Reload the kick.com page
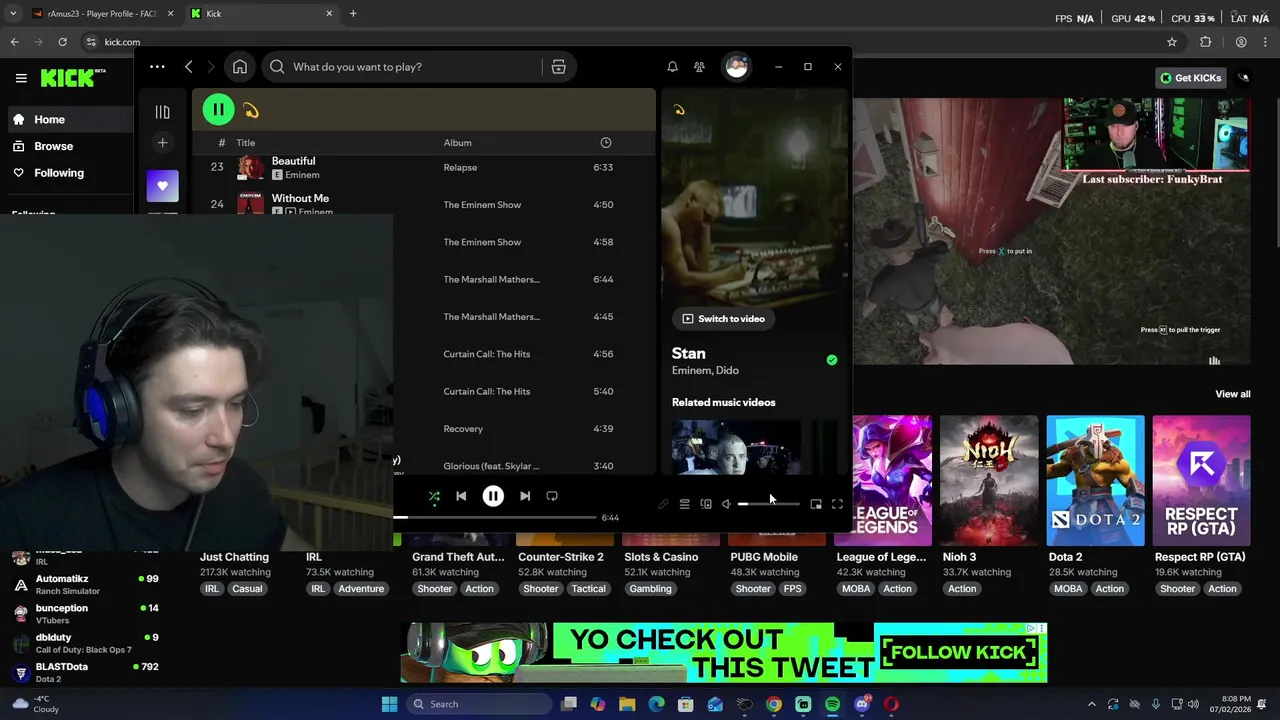This screenshot has width=1280, height=720. (x=62, y=42)
